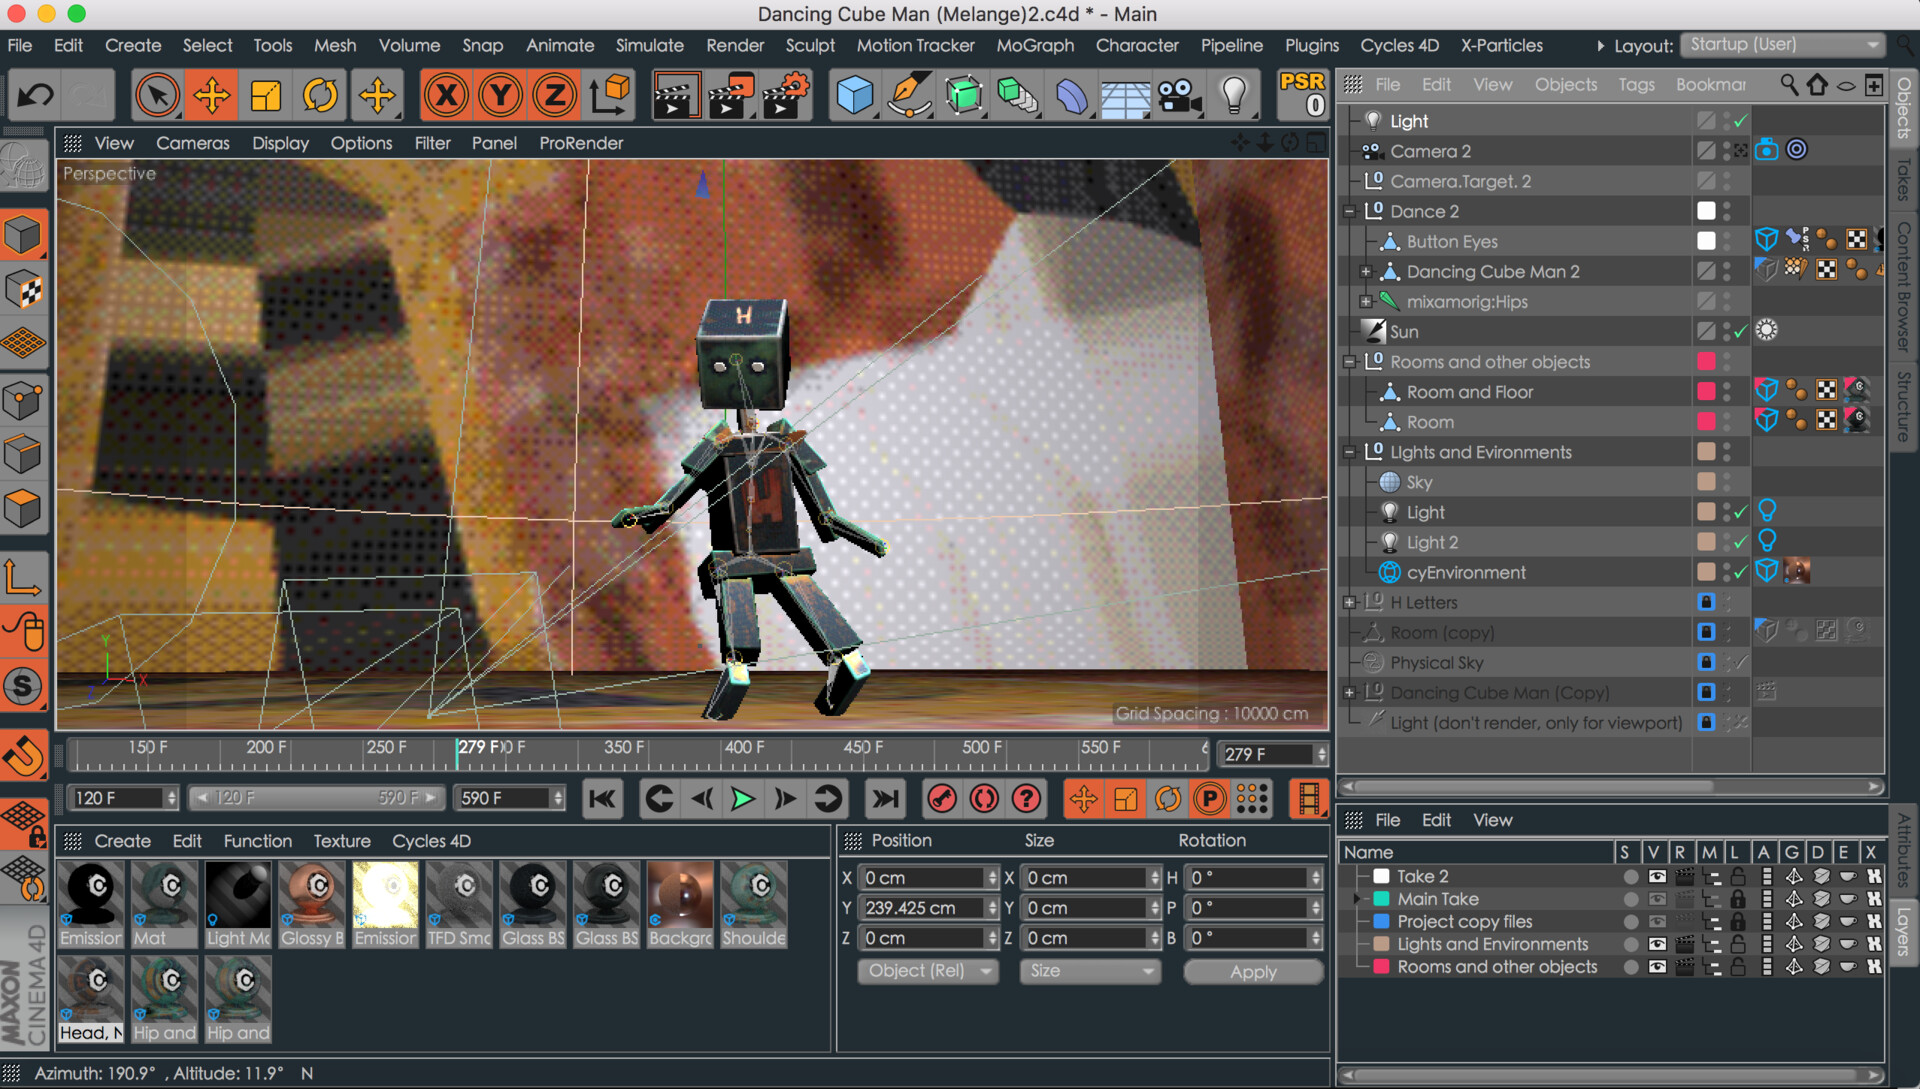Click the red Rooms layer color swatch
This screenshot has height=1089, width=1920.
click(x=1381, y=967)
